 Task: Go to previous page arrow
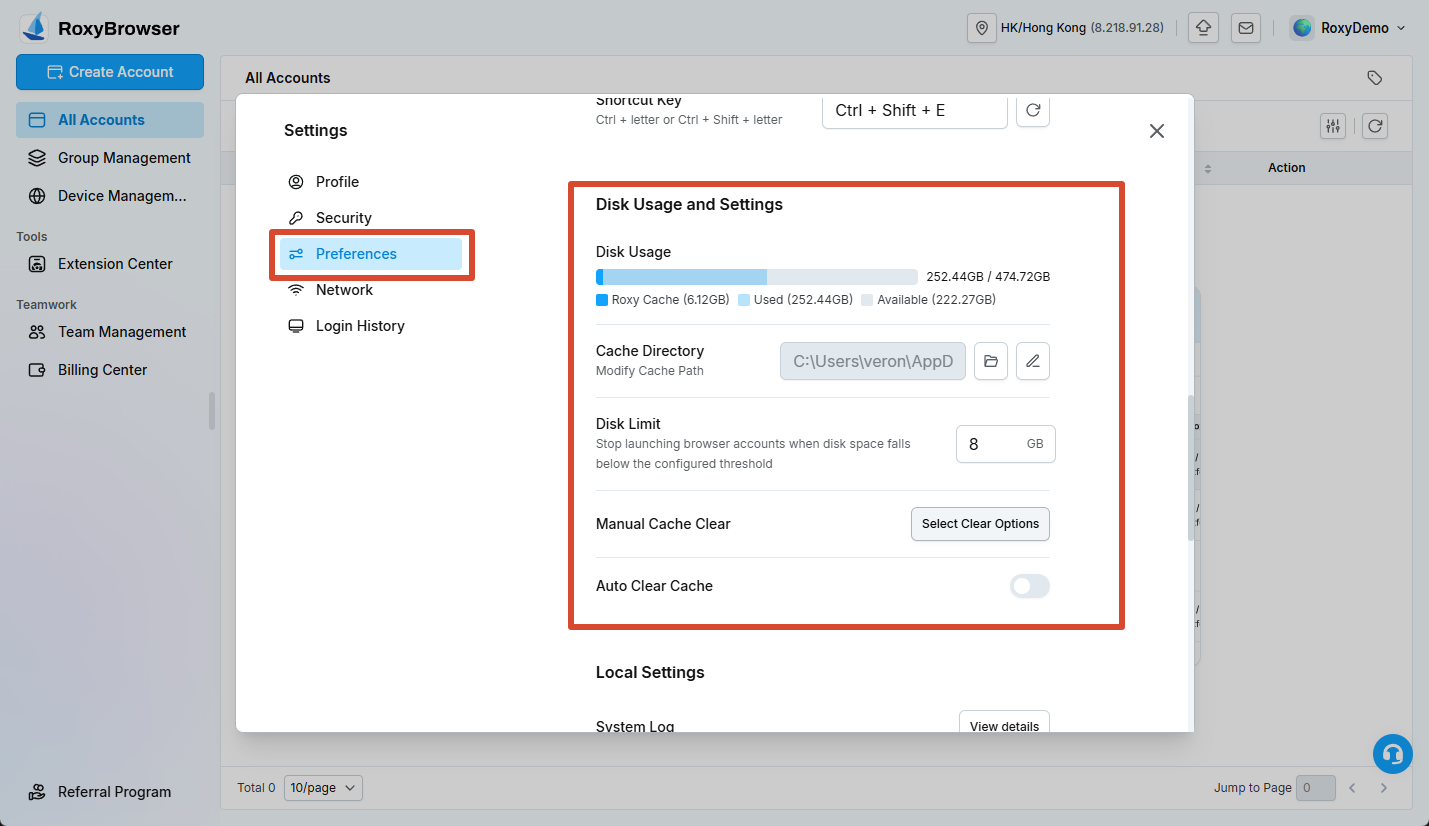pos(1352,788)
